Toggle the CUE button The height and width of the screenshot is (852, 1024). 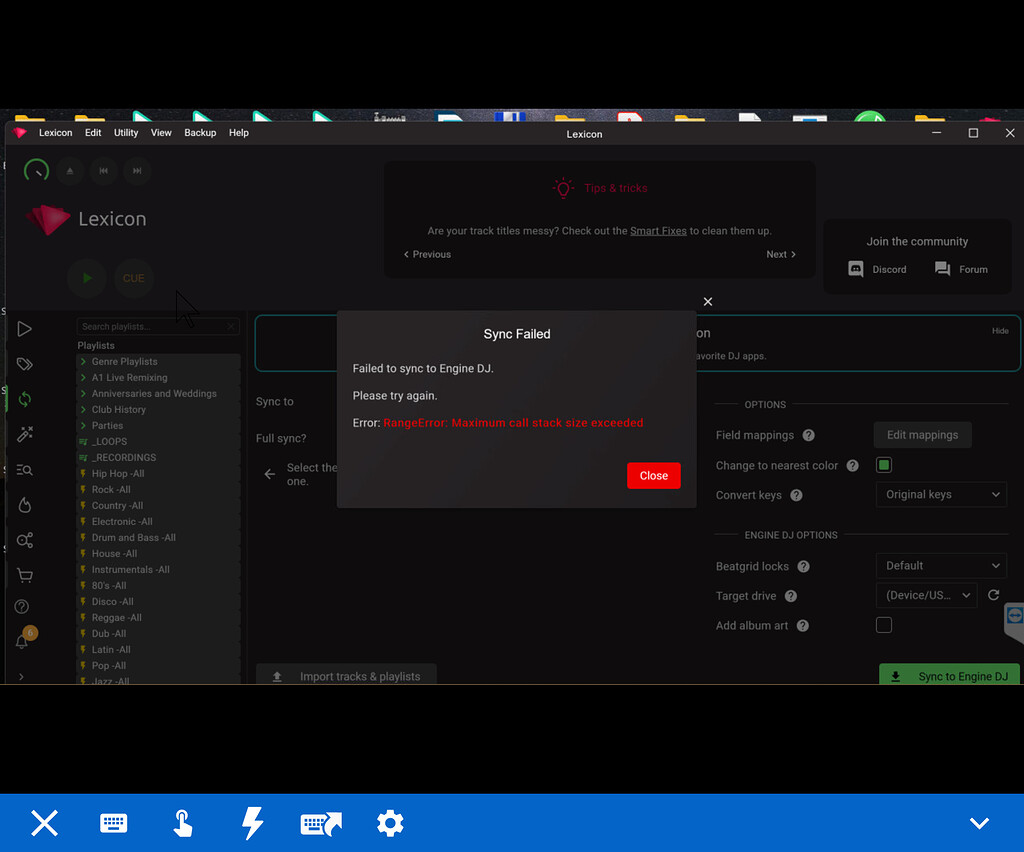coord(133,278)
